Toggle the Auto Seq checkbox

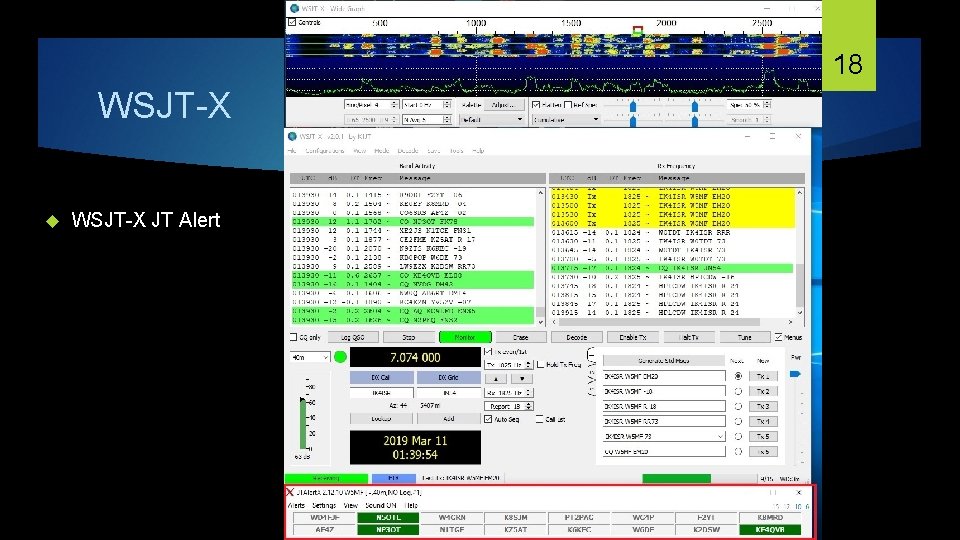coord(488,419)
